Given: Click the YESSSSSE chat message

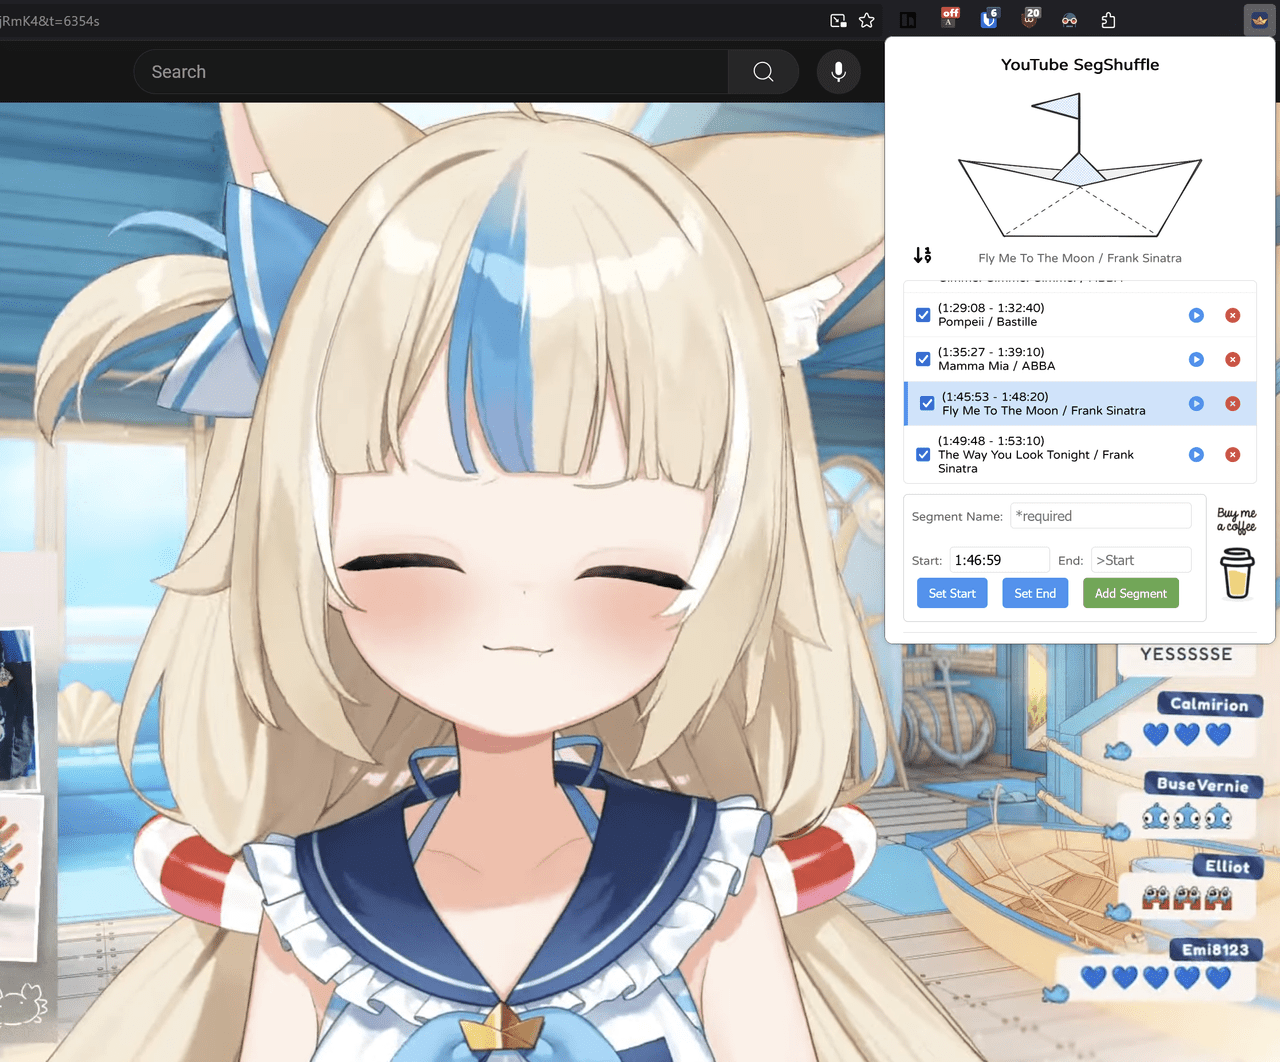Looking at the screenshot, I should click(x=1186, y=654).
